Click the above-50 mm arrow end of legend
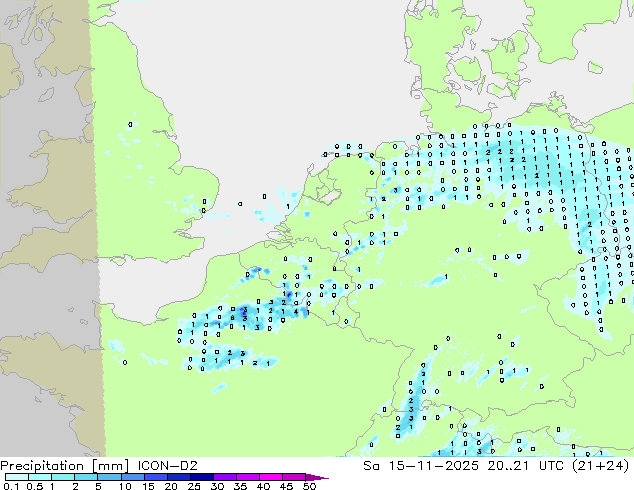The image size is (634, 490). (317, 477)
